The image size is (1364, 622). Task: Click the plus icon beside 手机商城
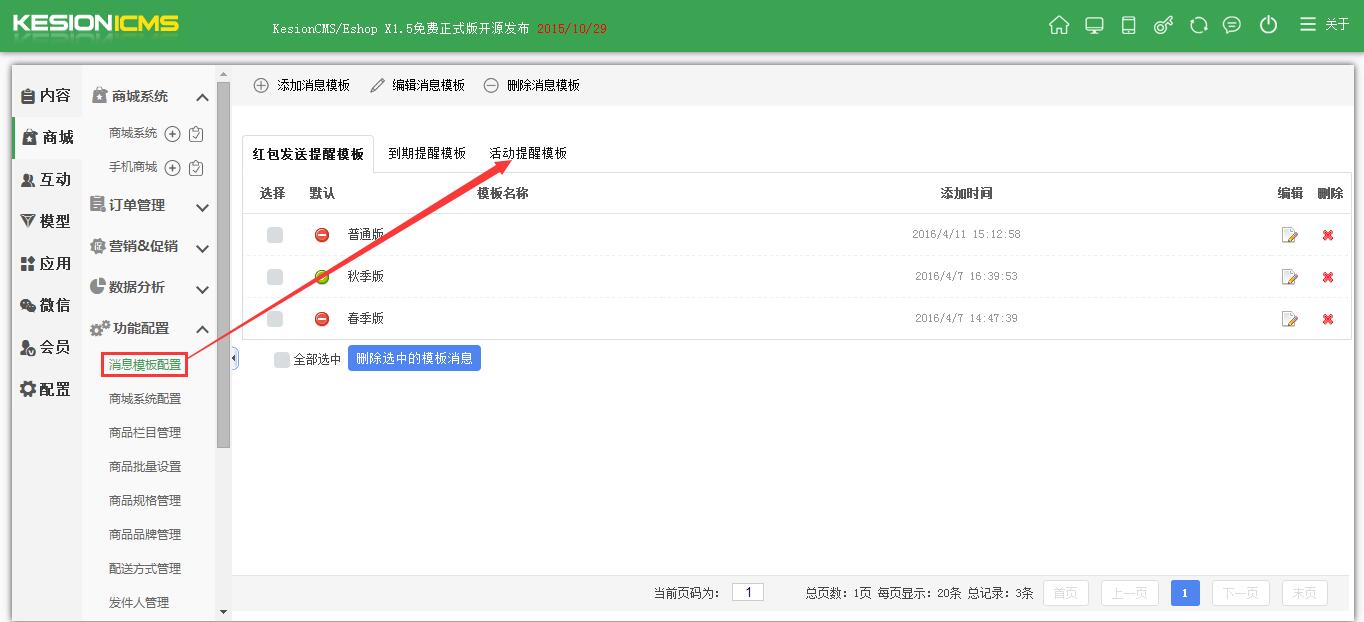[172, 168]
